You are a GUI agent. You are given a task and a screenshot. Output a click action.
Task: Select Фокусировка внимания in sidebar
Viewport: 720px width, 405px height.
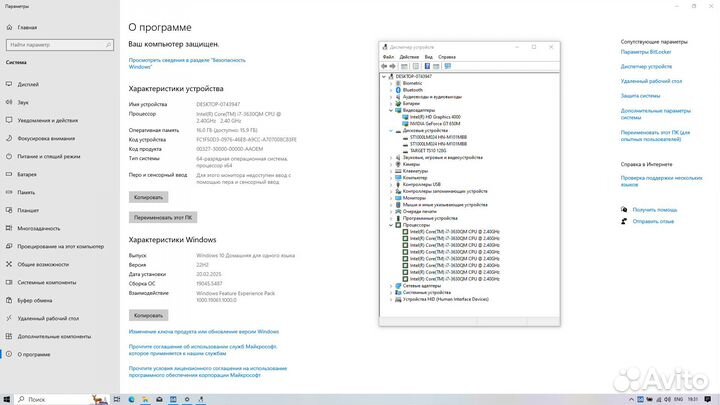(x=46, y=138)
